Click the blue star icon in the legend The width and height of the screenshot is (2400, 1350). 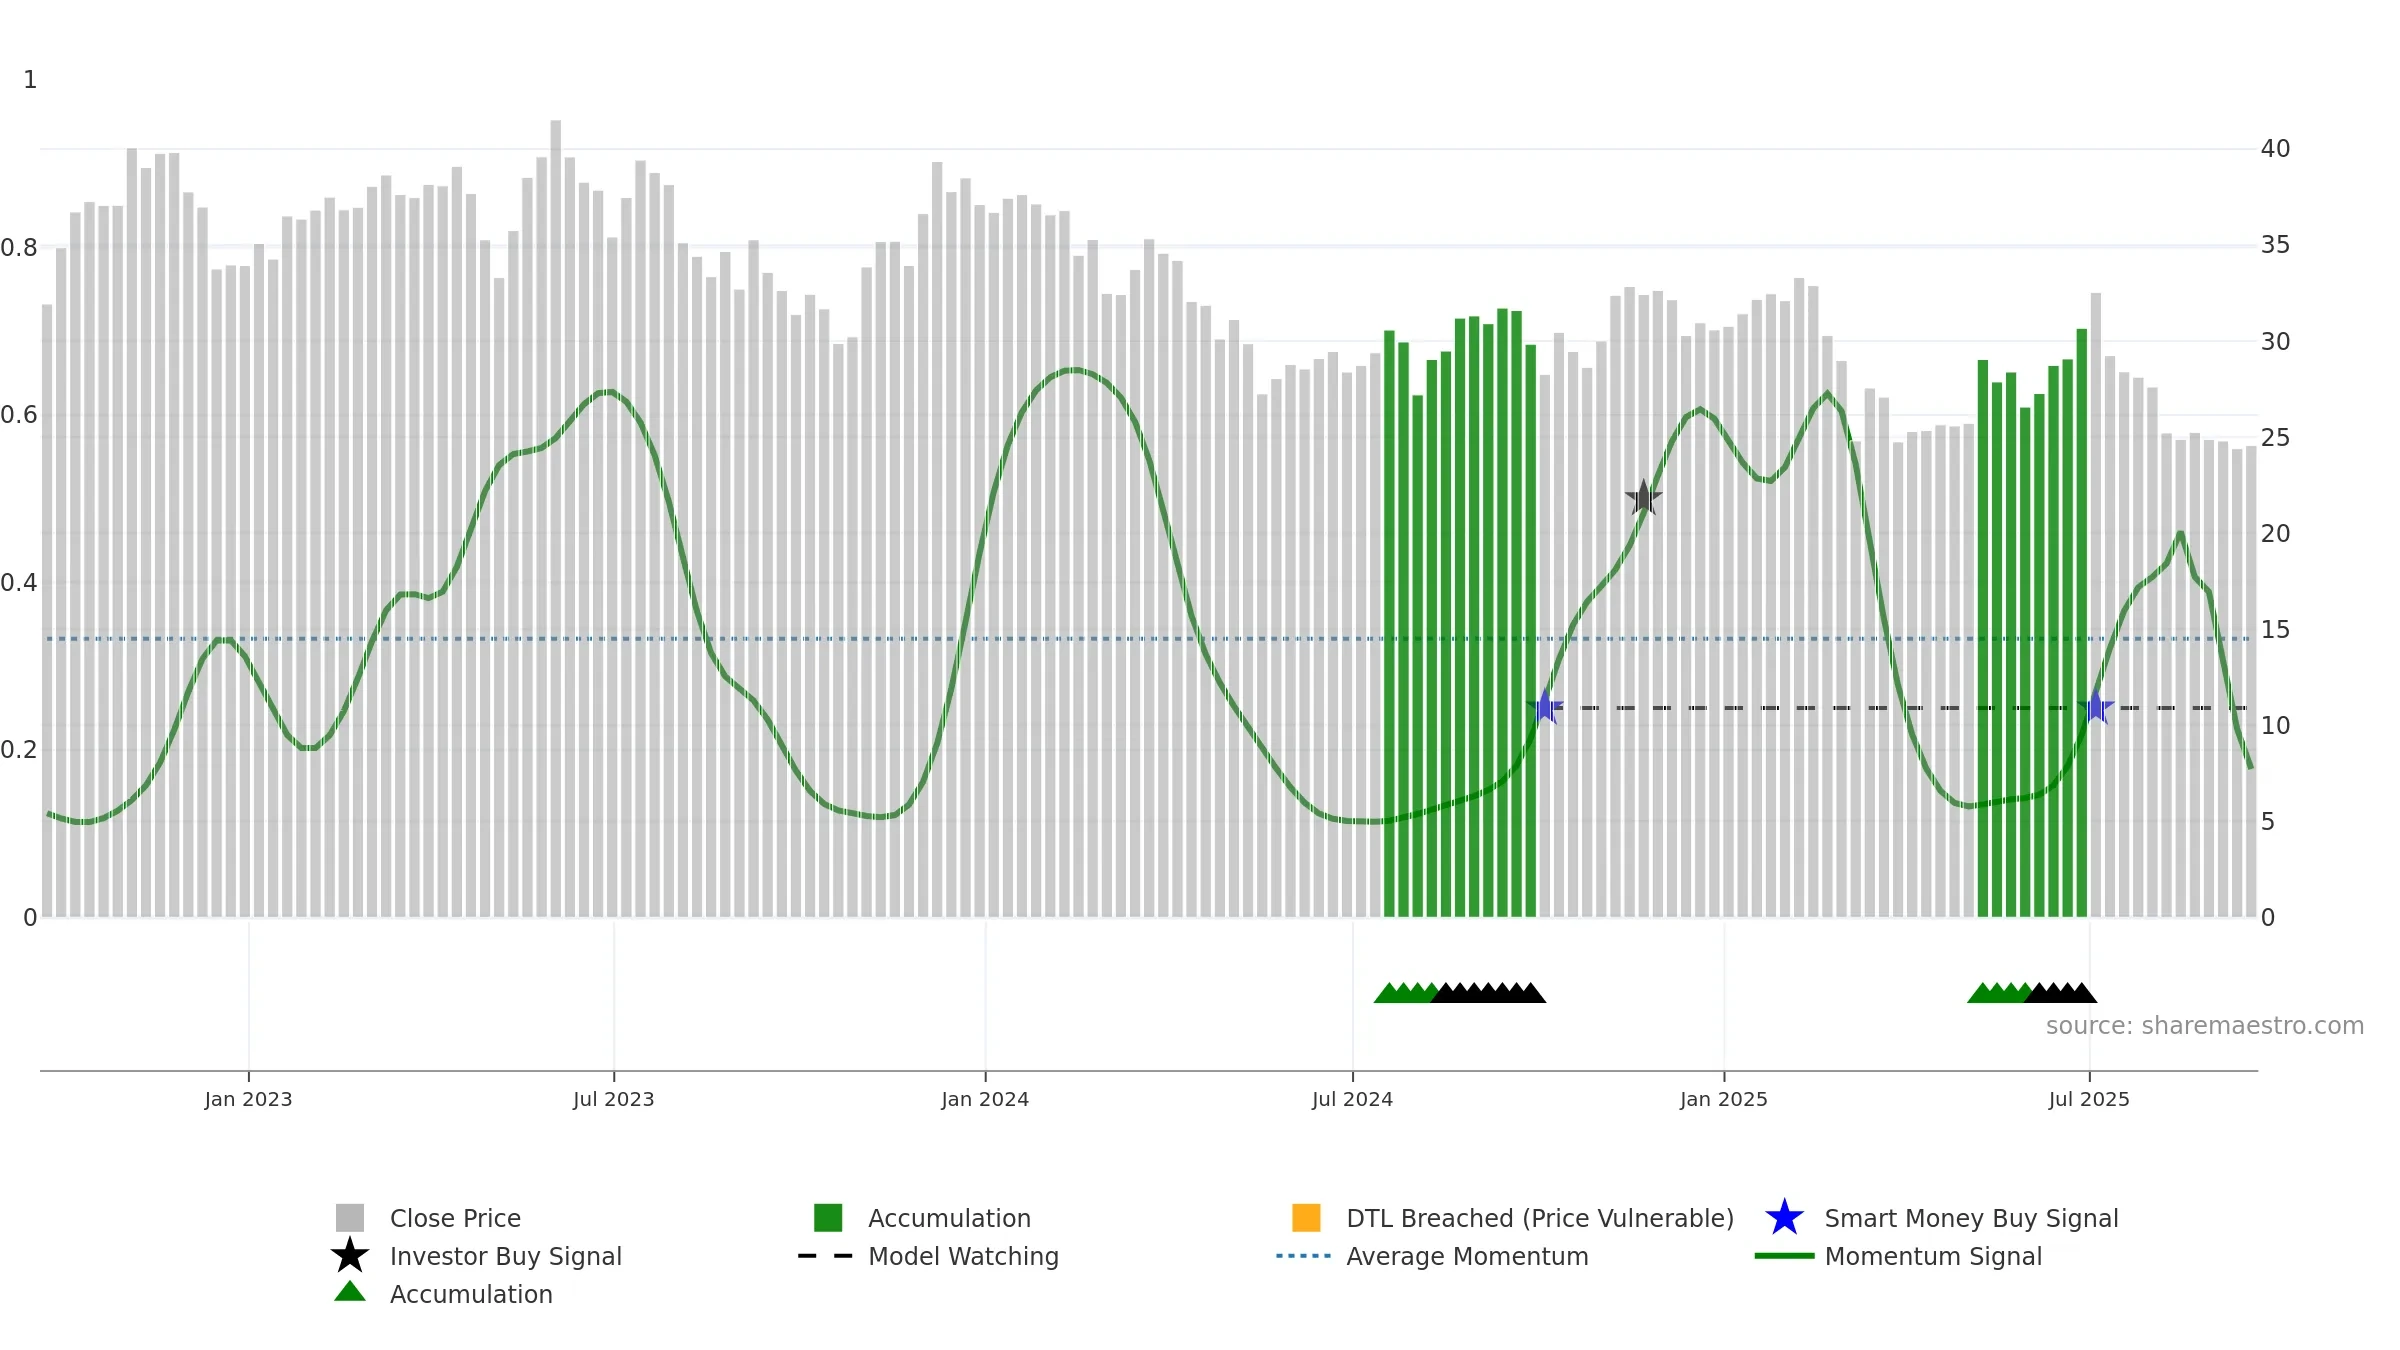pyautogui.click(x=1784, y=1218)
